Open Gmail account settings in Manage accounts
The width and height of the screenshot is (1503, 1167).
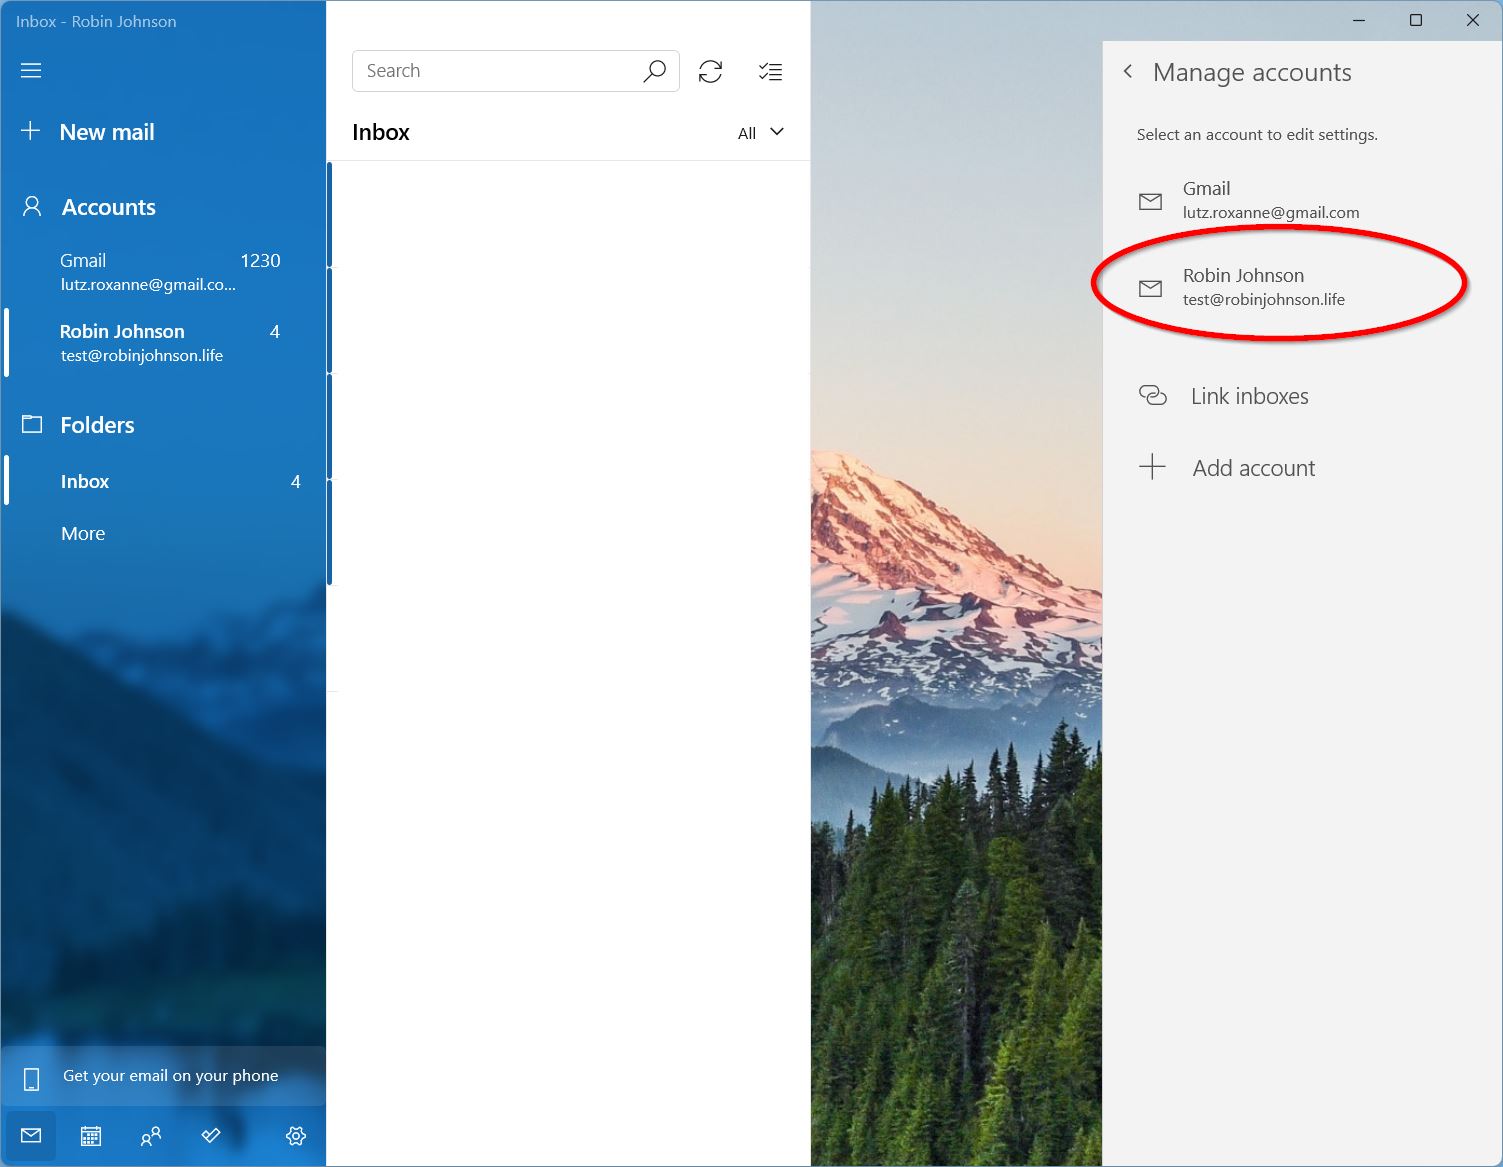[1302, 200]
